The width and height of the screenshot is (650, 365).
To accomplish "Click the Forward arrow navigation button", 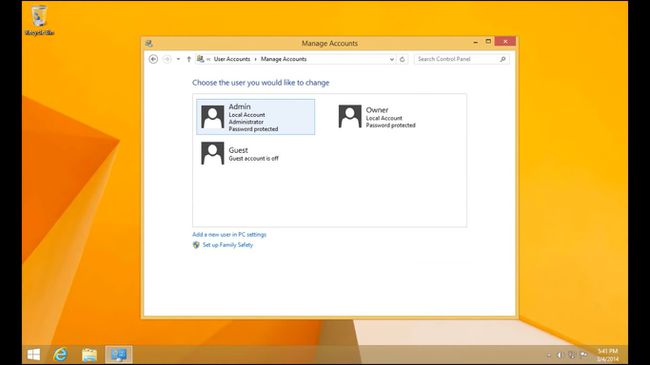I will coord(167,59).
